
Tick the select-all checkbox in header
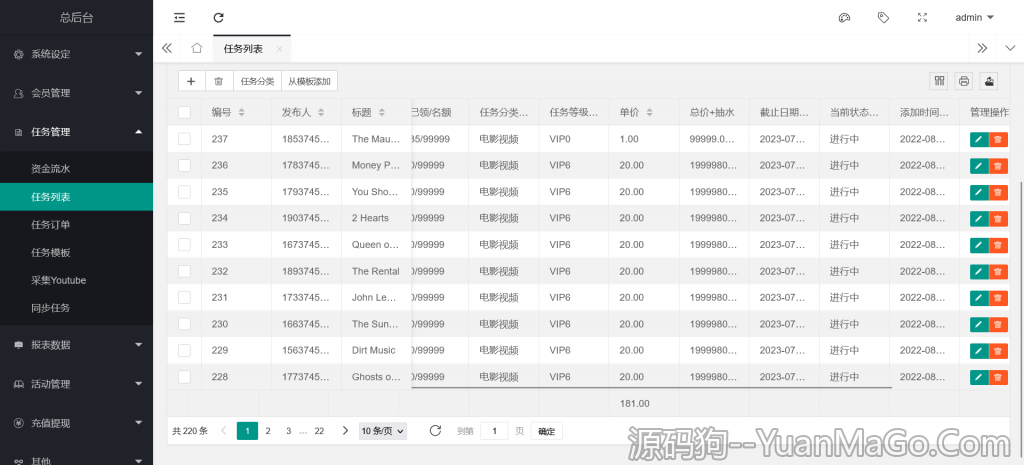pos(184,112)
